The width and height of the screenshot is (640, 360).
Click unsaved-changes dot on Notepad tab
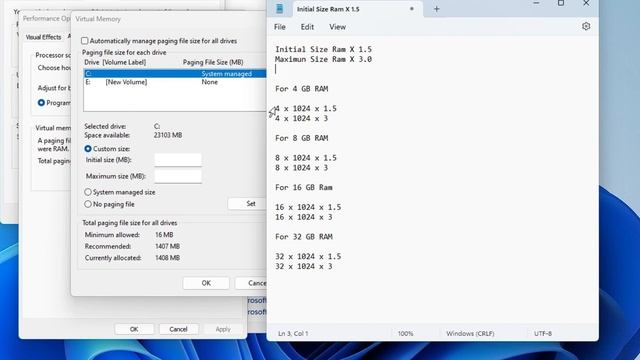tap(412, 9)
